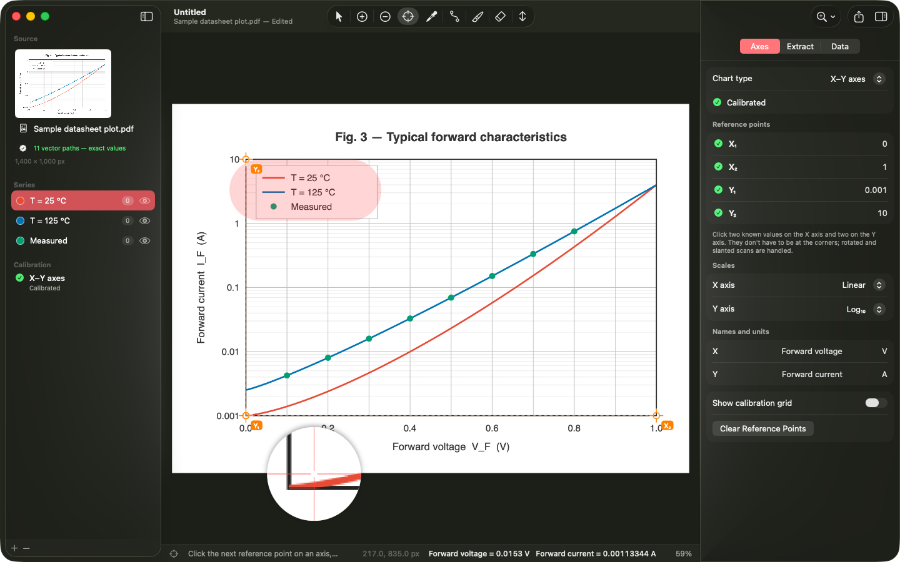Select the T = 25 °C series row
900x562 pixels.
pos(83,200)
